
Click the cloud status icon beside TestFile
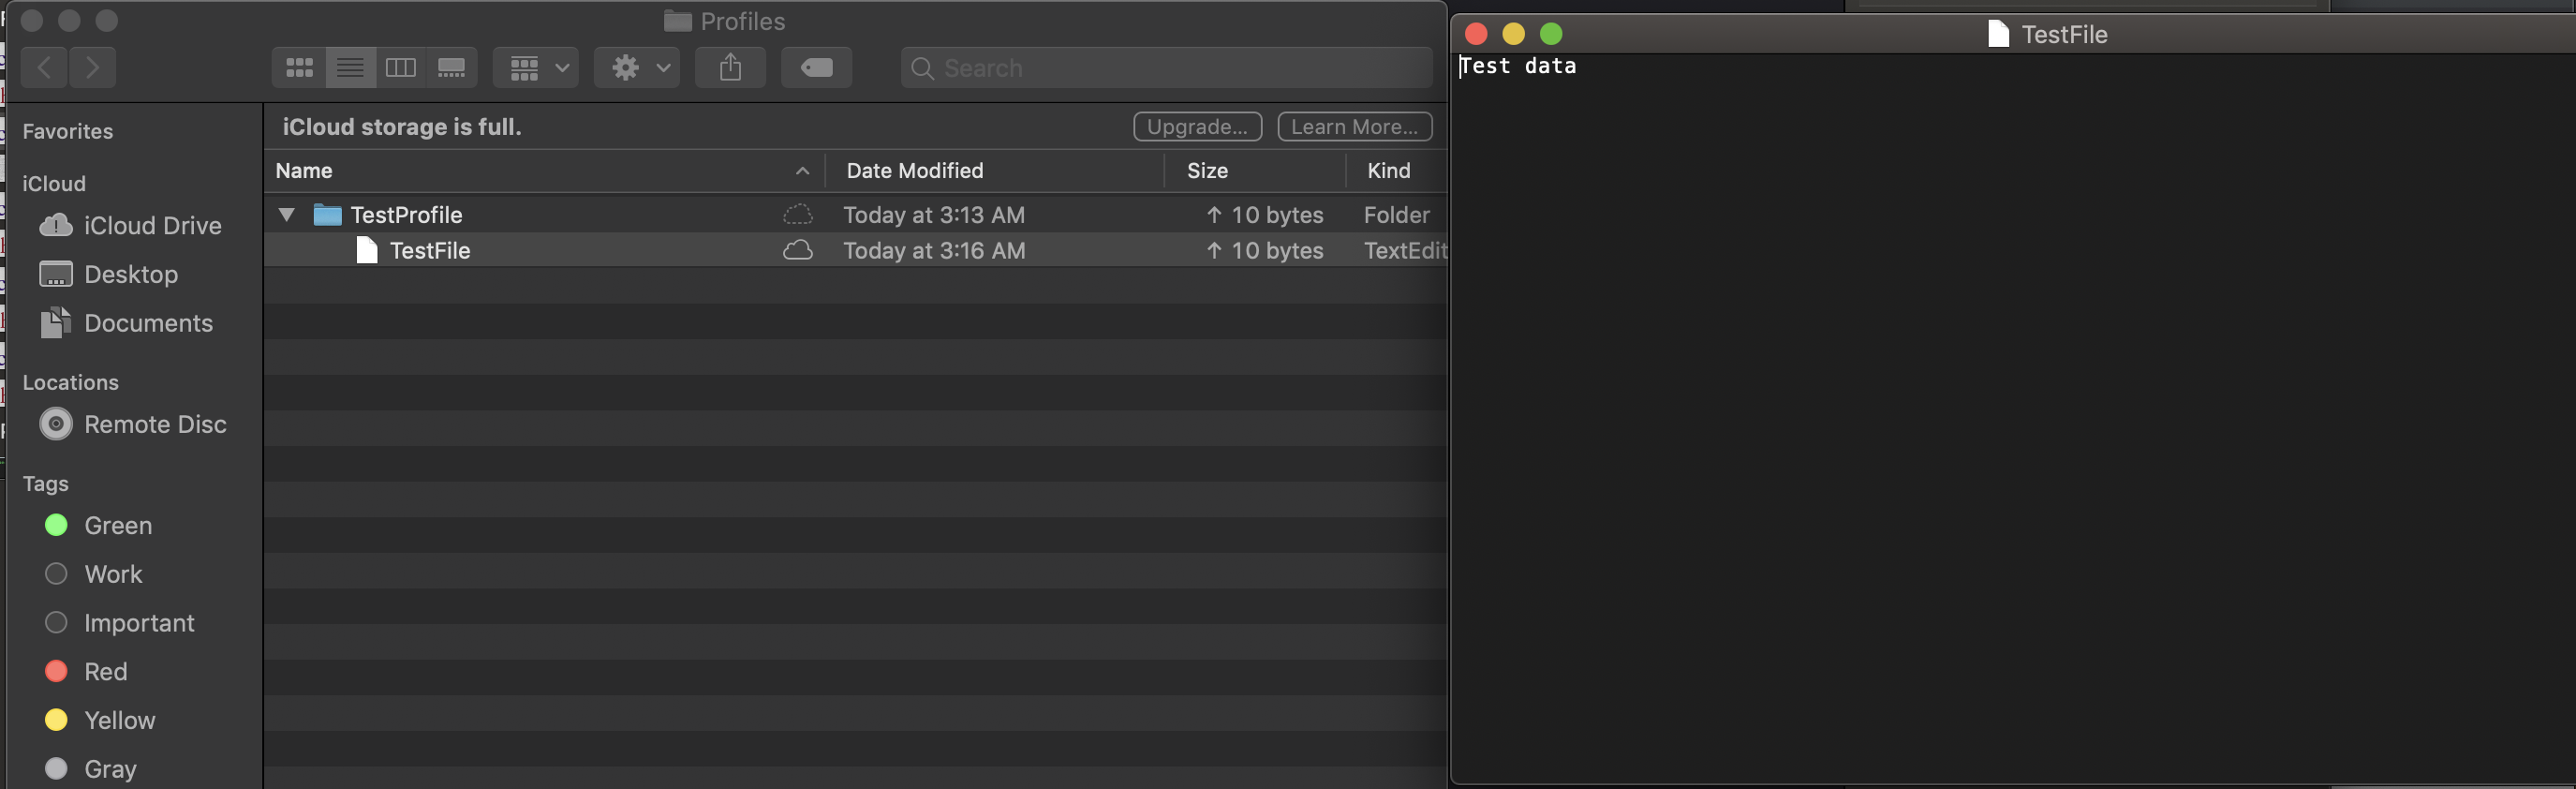[x=797, y=250]
